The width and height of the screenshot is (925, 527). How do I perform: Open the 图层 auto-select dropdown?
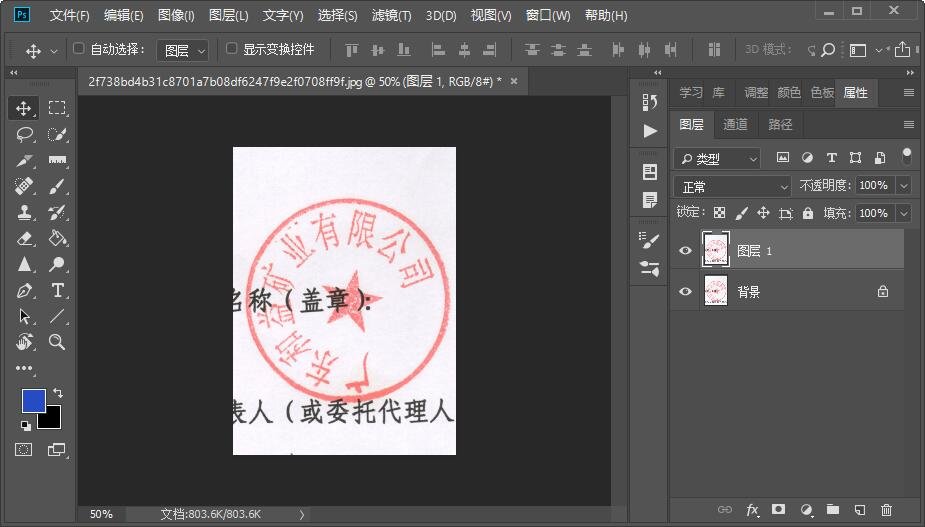click(x=182, y=51)
